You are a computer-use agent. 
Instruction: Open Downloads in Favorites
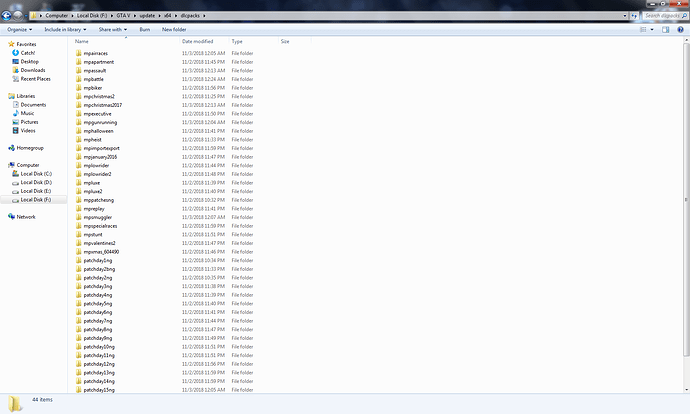[33, 70]
